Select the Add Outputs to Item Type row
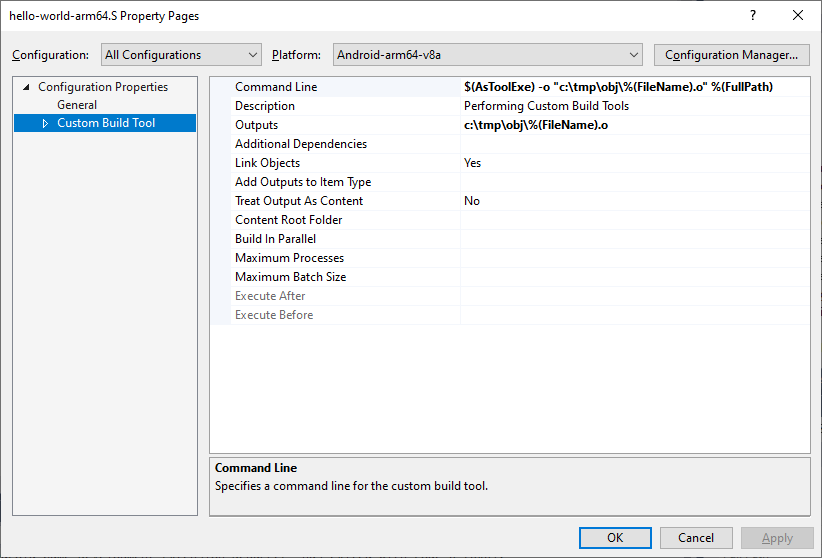This screenshot has width=822, height=558. pyautogui.click(x=303, y=182)
